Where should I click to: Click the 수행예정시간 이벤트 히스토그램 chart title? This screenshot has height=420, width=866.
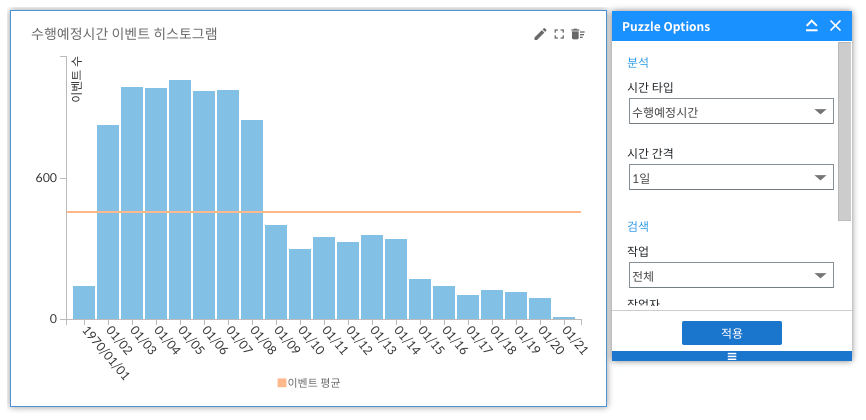coord(125,34)
